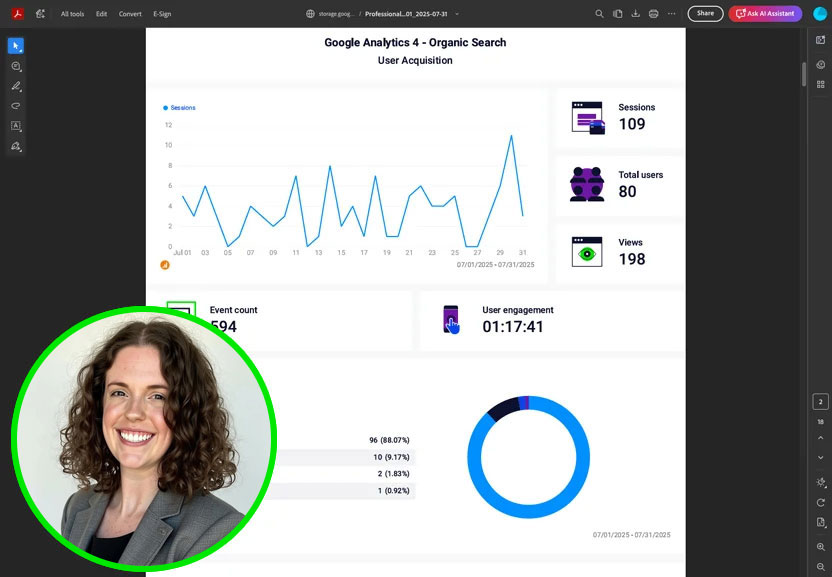Click the 96 (88.07%) table value
832x577 pixels.
pyautogui.click(x=389, y=440)
